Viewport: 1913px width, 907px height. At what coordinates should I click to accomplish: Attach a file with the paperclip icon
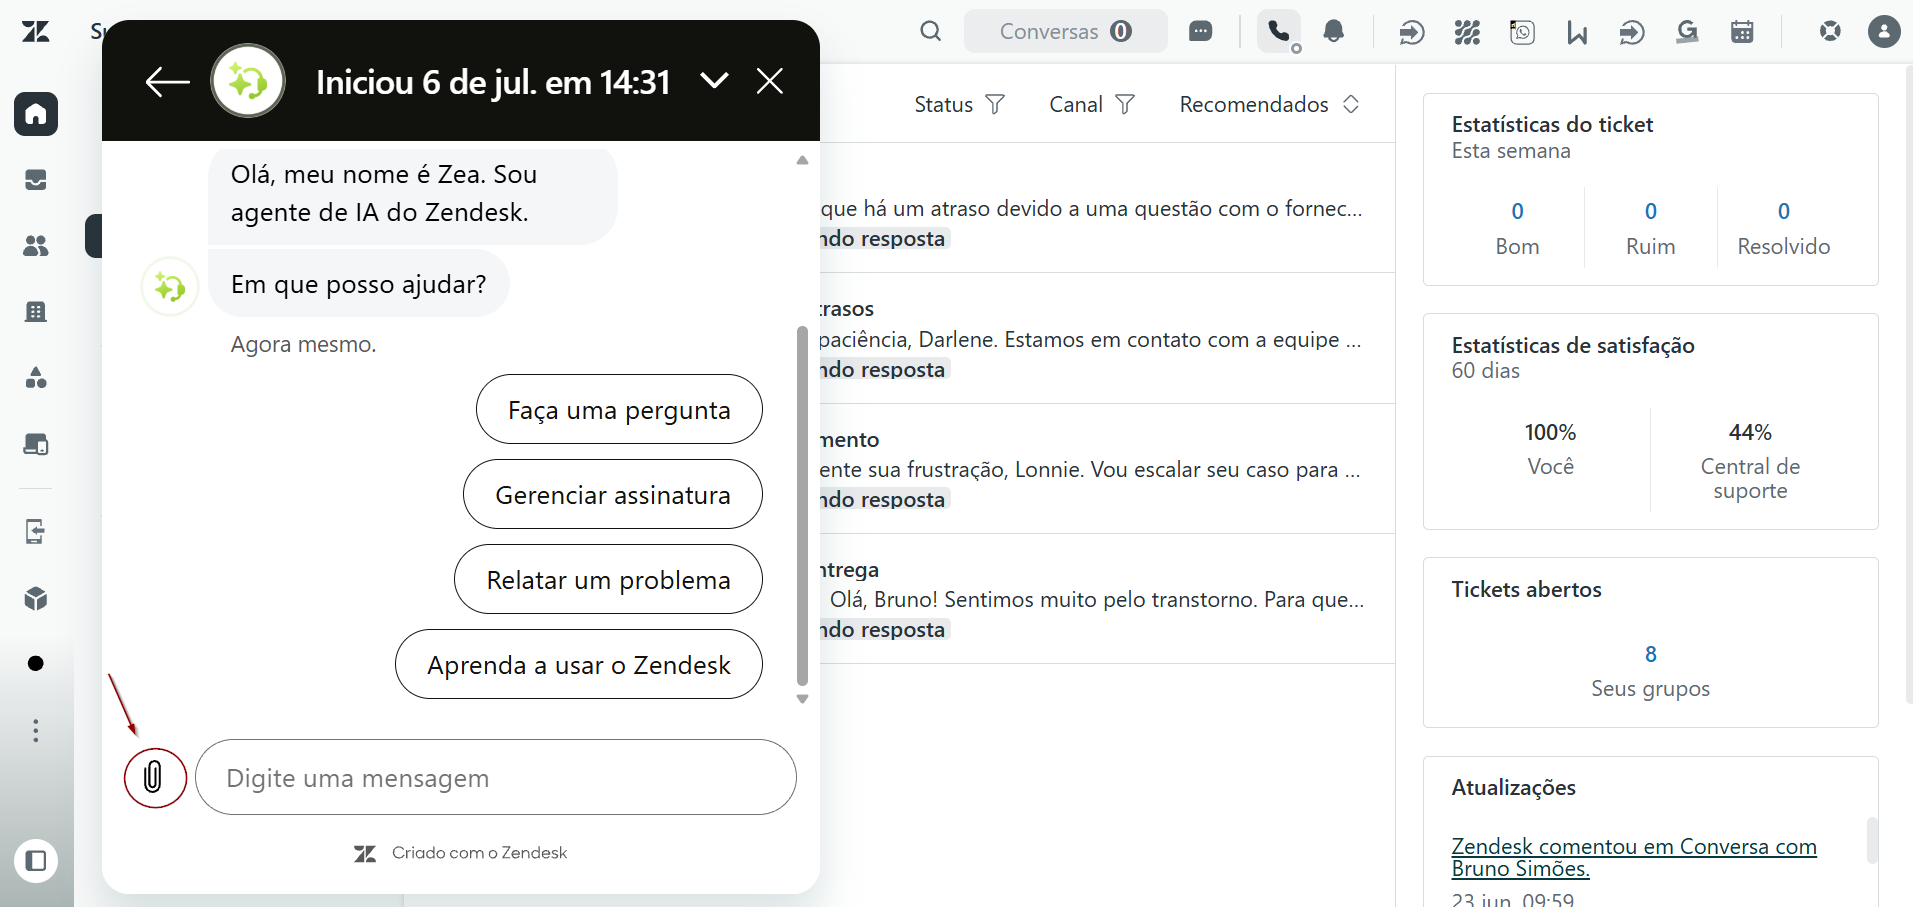click(x=155, y=777)
